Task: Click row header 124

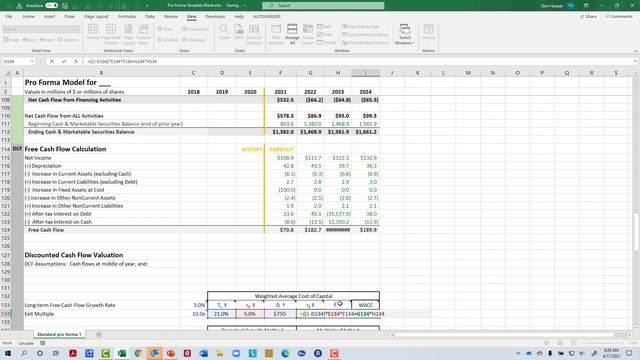Action: point(6,230)
